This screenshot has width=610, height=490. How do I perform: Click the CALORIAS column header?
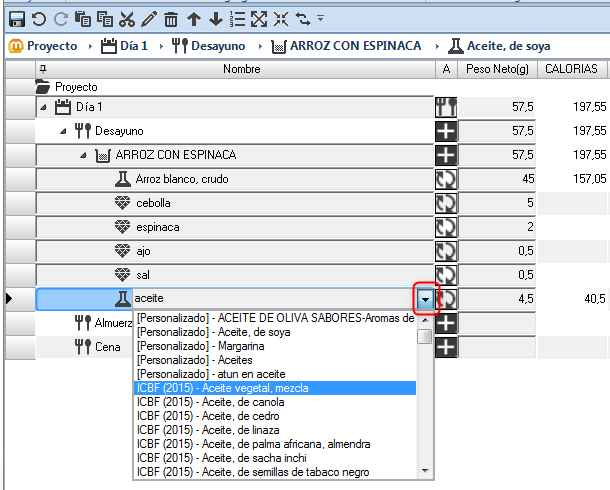click(x=571, y=69)
